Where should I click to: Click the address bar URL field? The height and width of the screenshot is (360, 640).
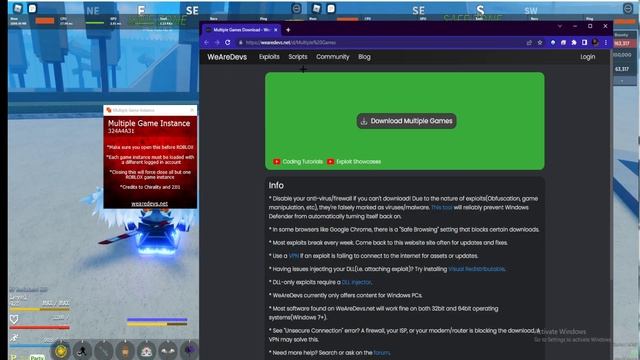[382, 42]
